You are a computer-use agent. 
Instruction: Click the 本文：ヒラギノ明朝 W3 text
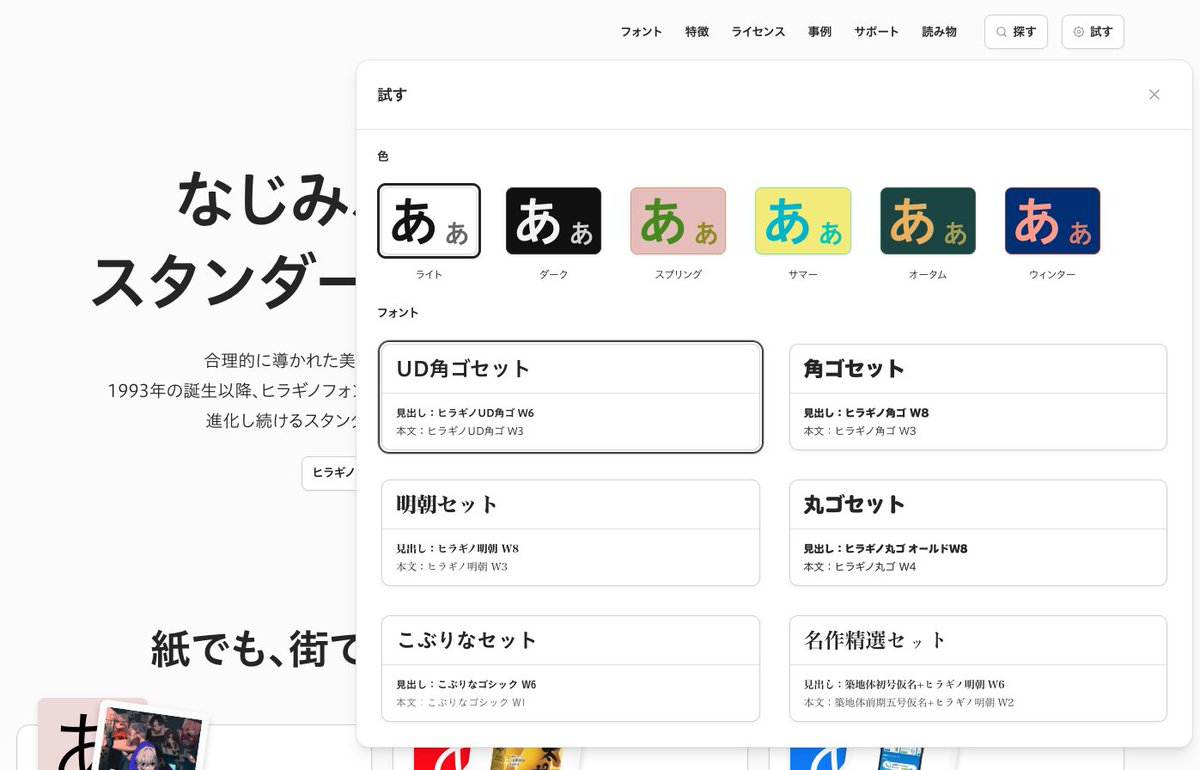click(x=452, y=567)
